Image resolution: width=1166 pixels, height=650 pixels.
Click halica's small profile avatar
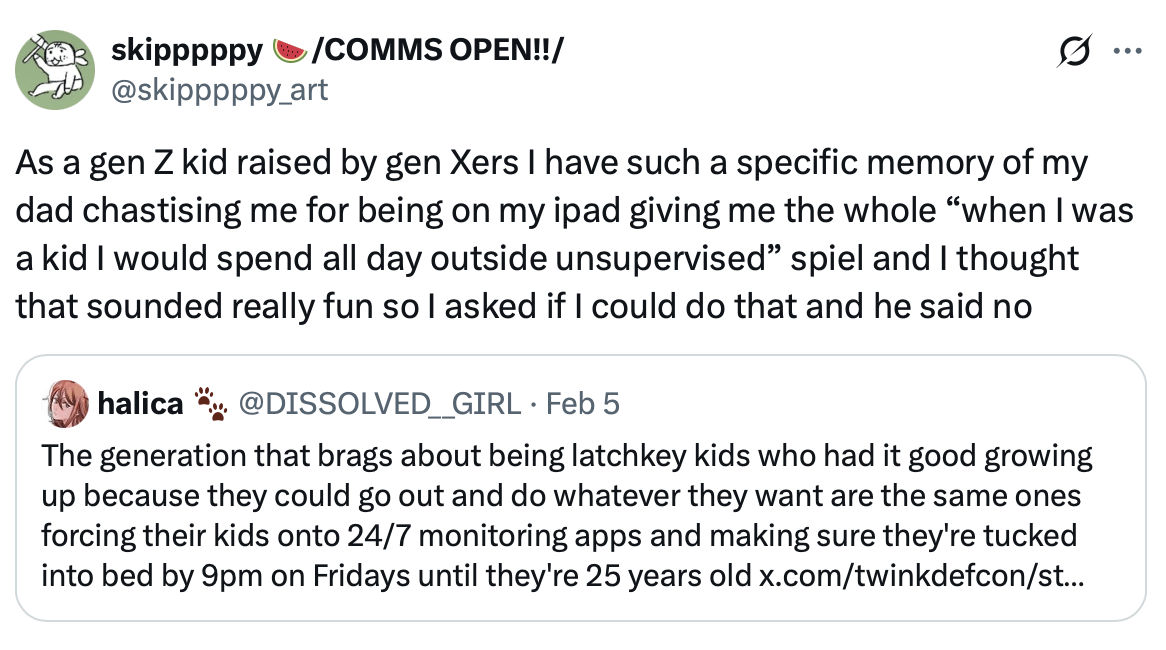click(66, 403)
